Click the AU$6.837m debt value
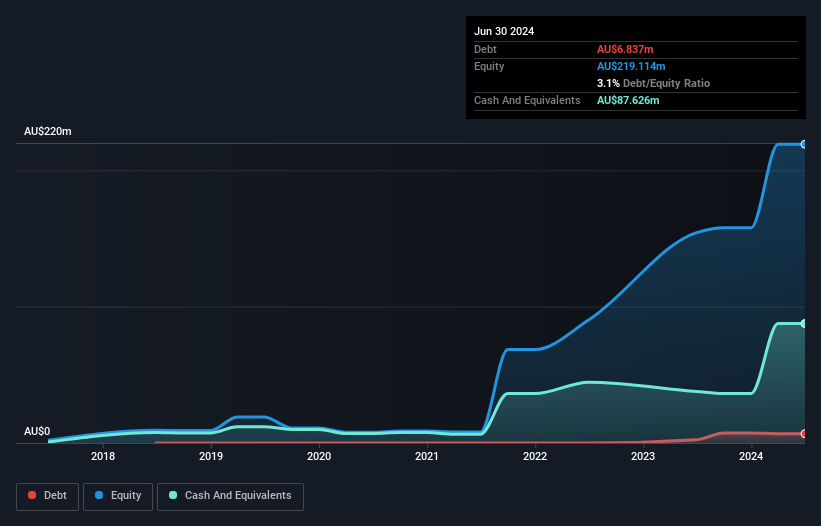 tap(625, 49)
